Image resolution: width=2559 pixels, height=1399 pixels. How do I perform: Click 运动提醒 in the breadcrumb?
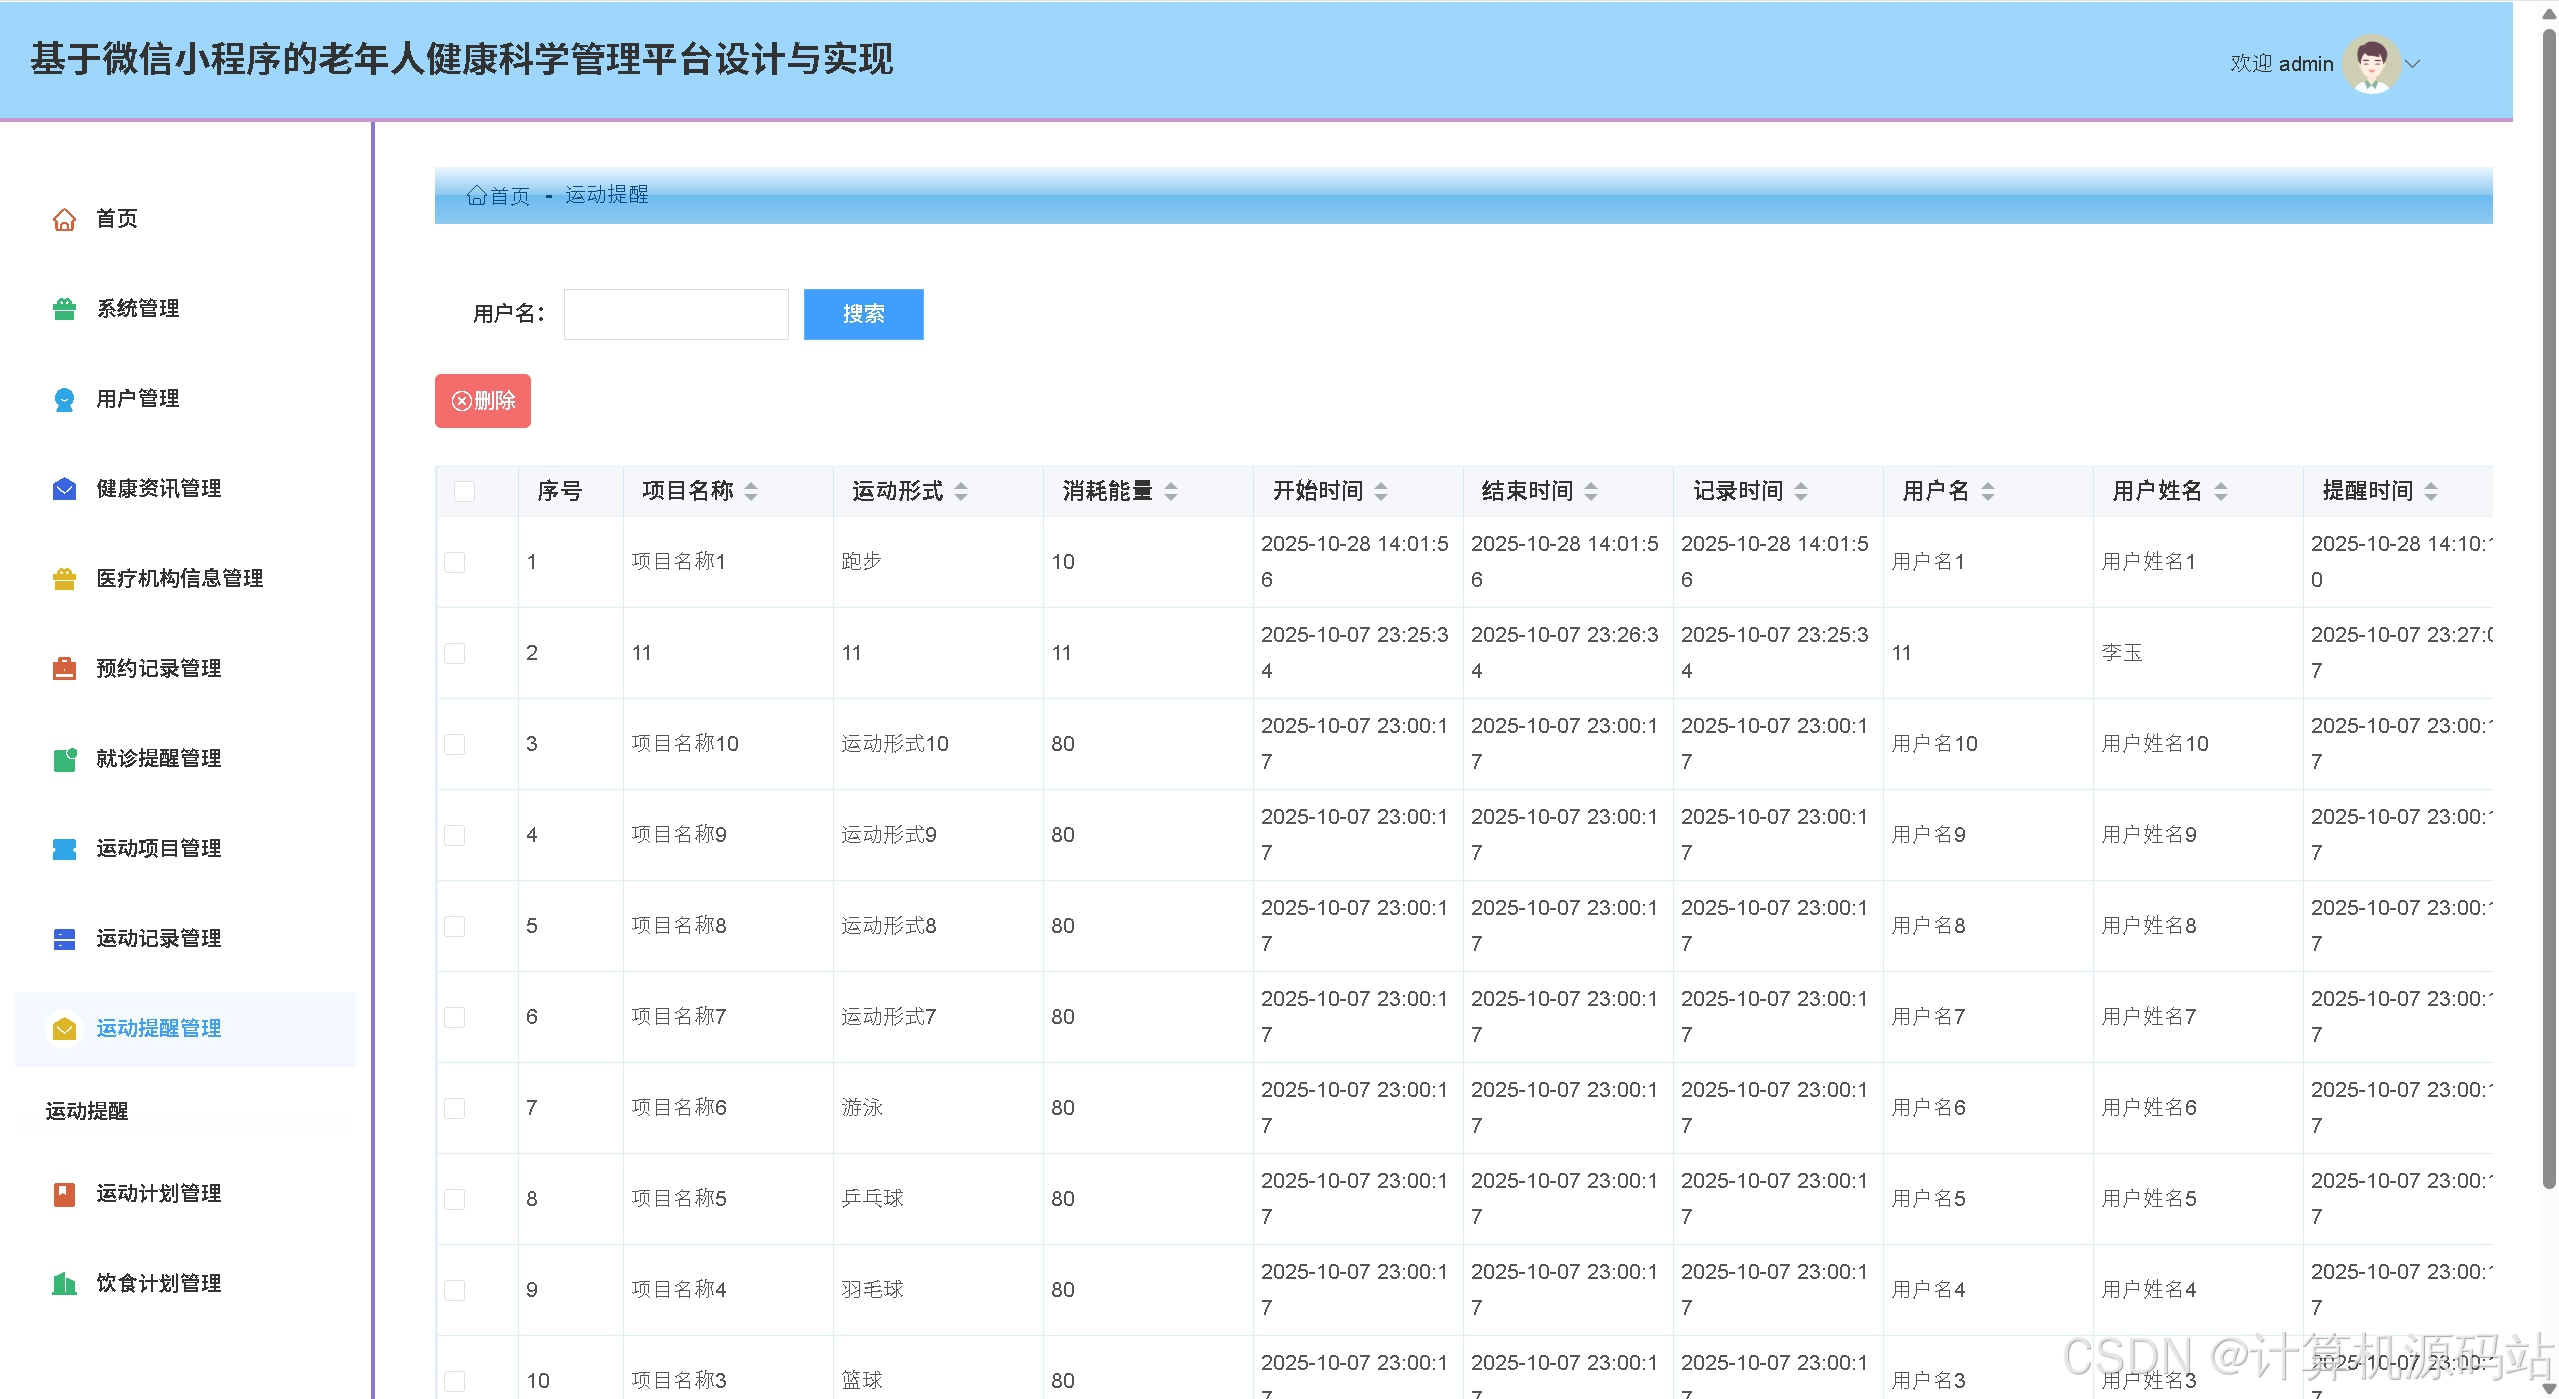606,195
